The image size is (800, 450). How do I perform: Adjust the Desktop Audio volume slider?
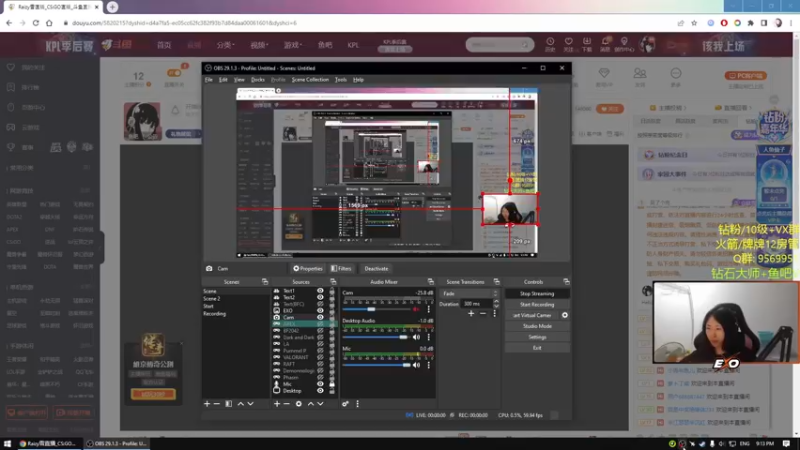pos(377,337)
